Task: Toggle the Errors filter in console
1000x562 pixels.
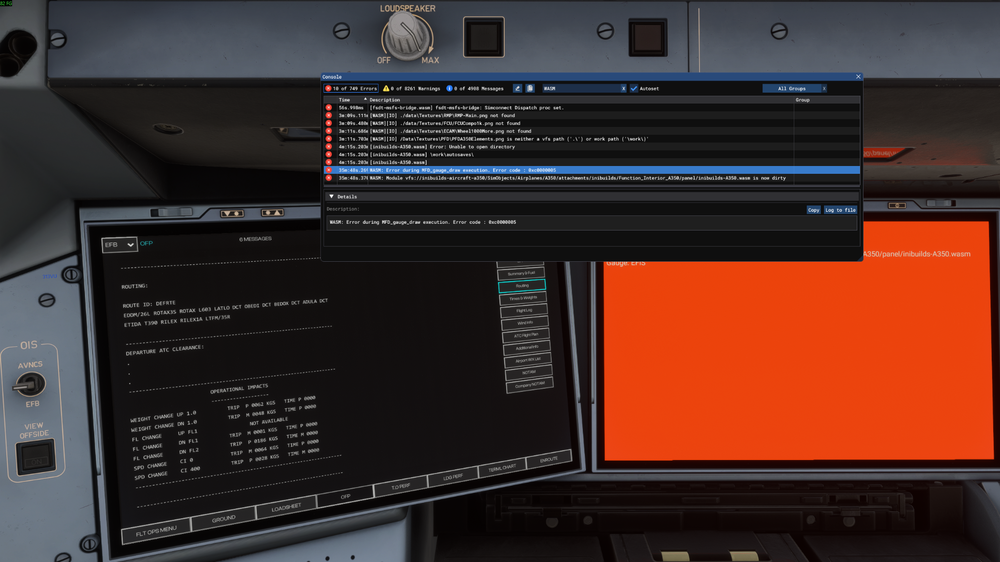Action: (x=351, y=88)
